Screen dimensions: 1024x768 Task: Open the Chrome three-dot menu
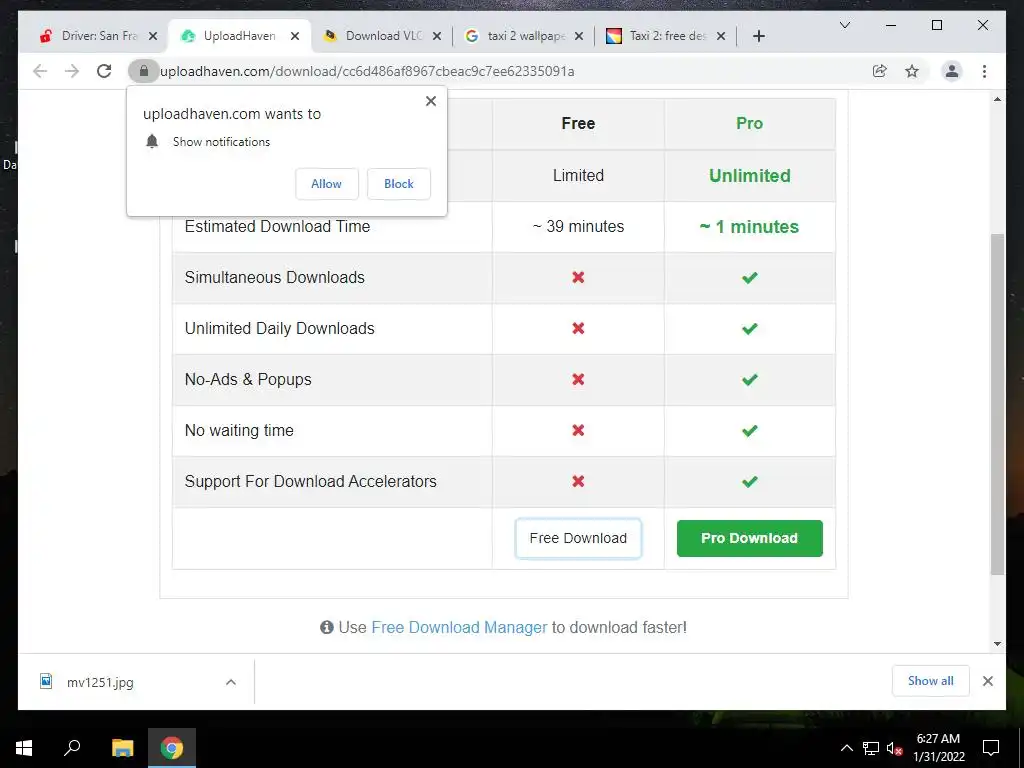984,71
